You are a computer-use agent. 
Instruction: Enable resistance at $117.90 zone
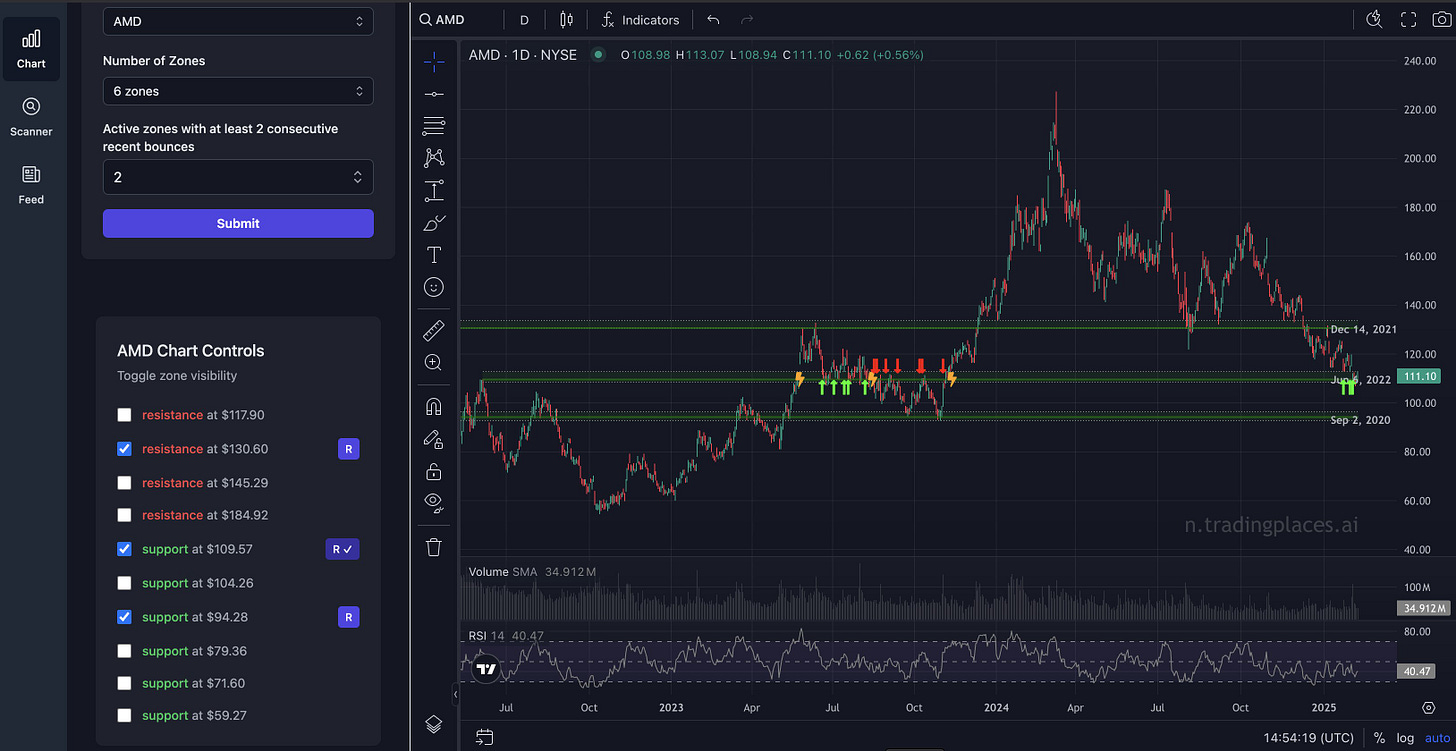(x=124, y=415)
